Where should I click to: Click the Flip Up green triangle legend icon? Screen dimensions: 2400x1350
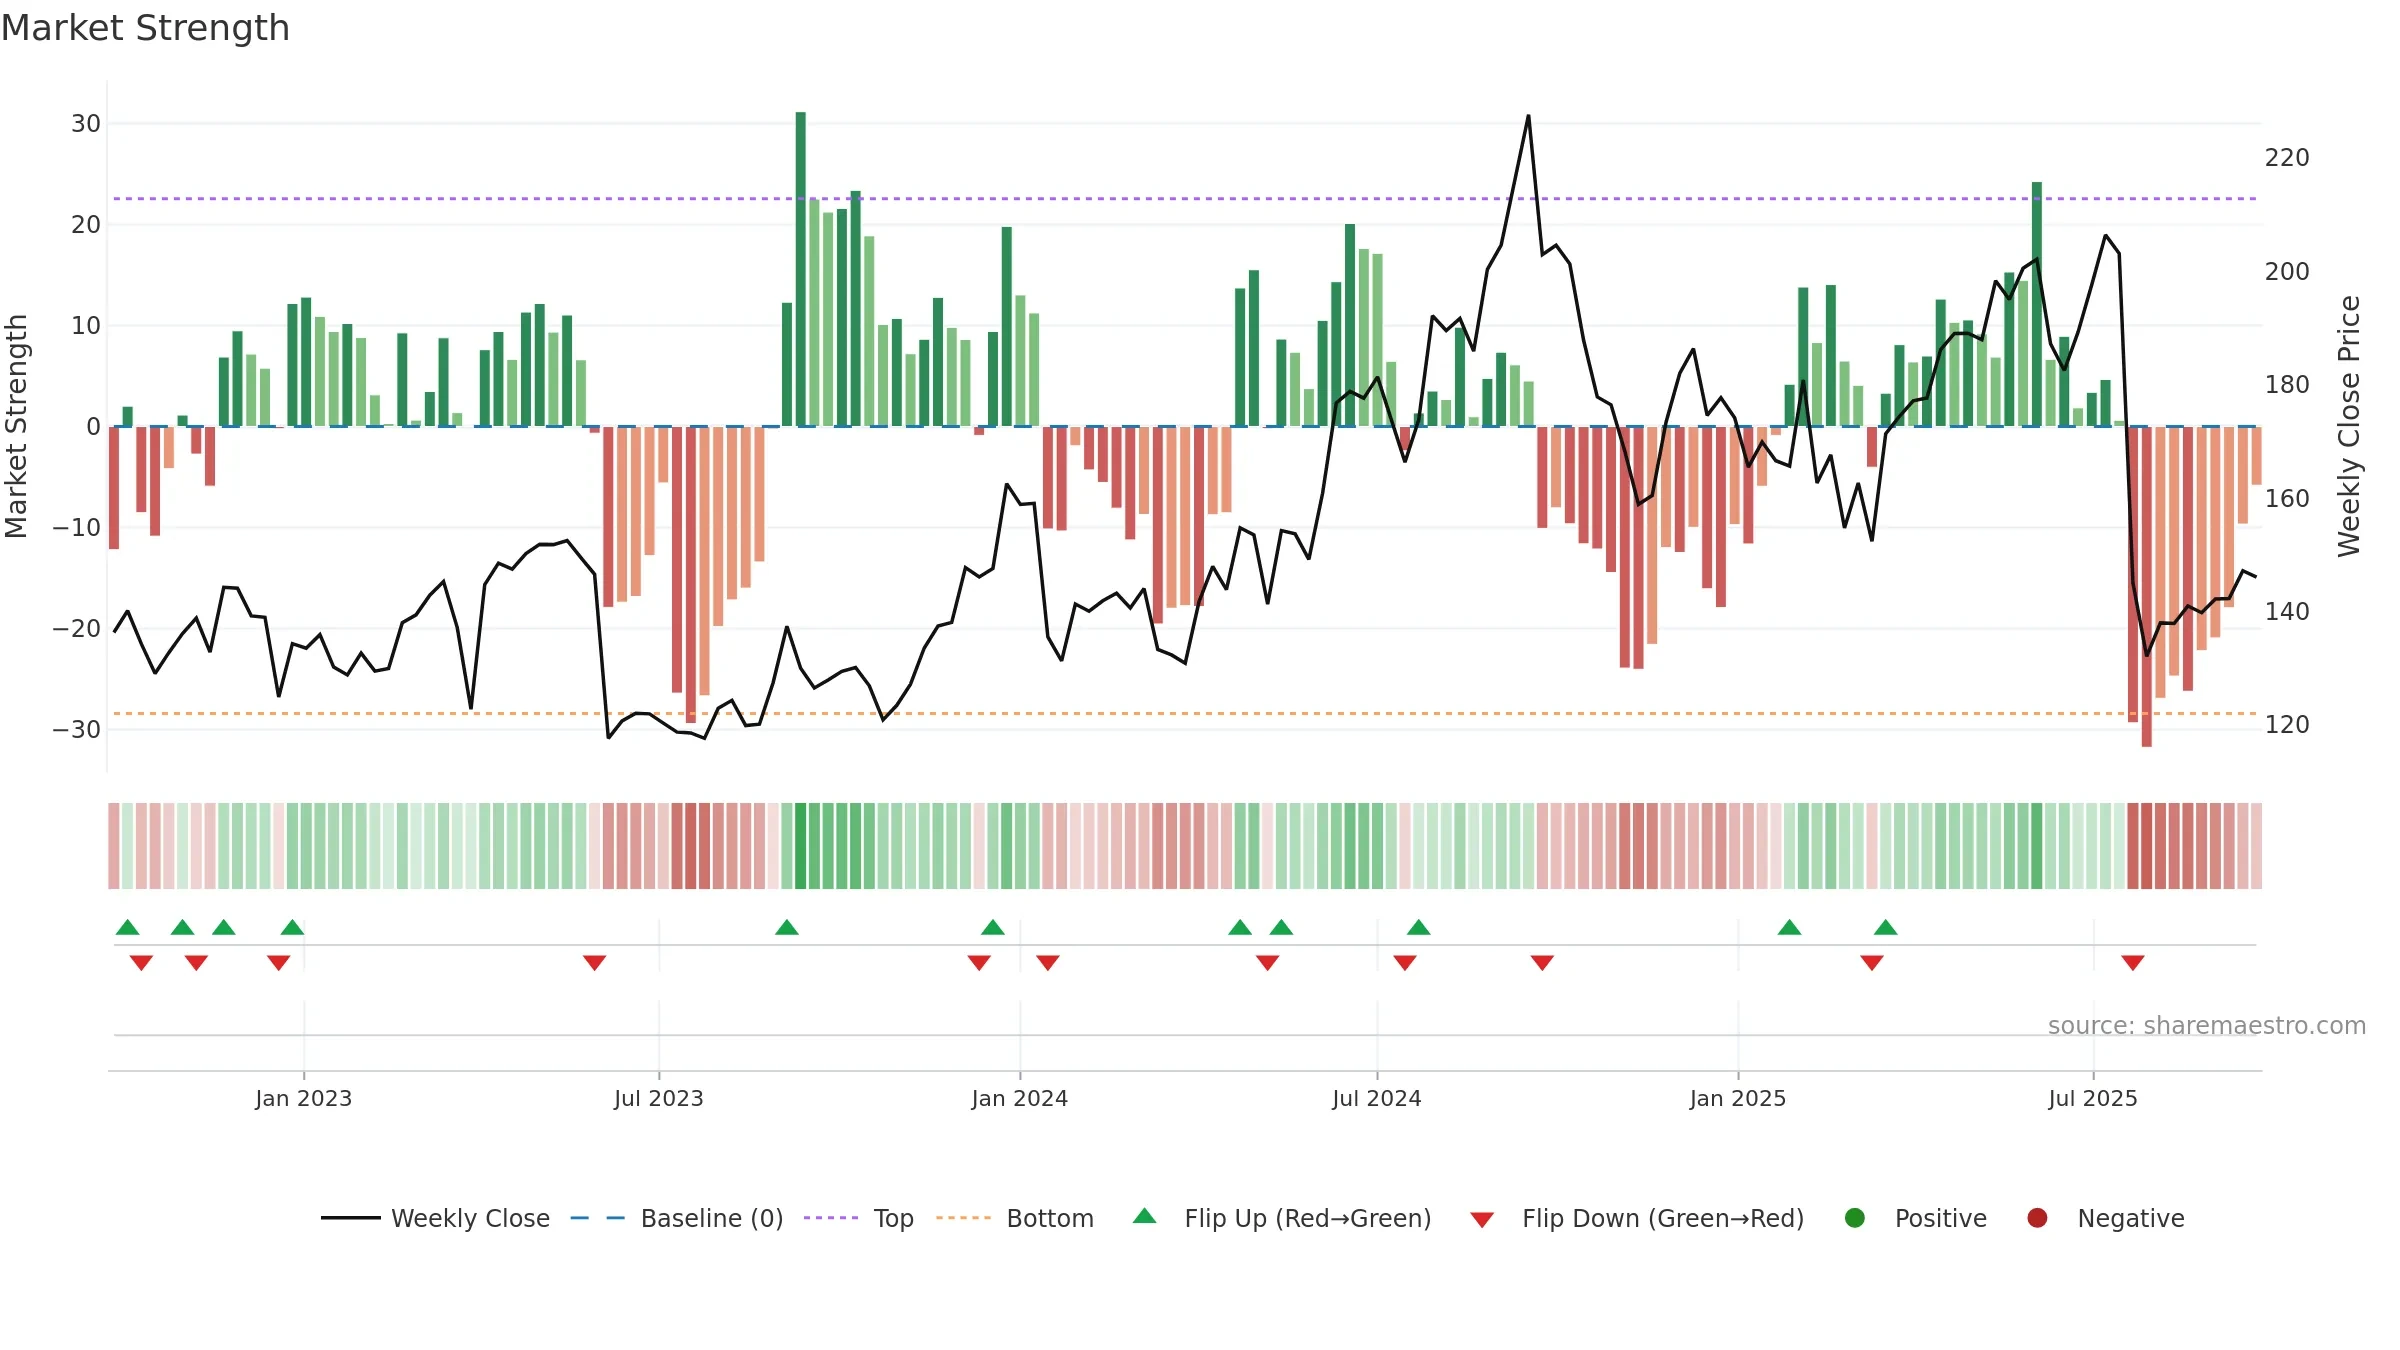tap(1145, 1217)
